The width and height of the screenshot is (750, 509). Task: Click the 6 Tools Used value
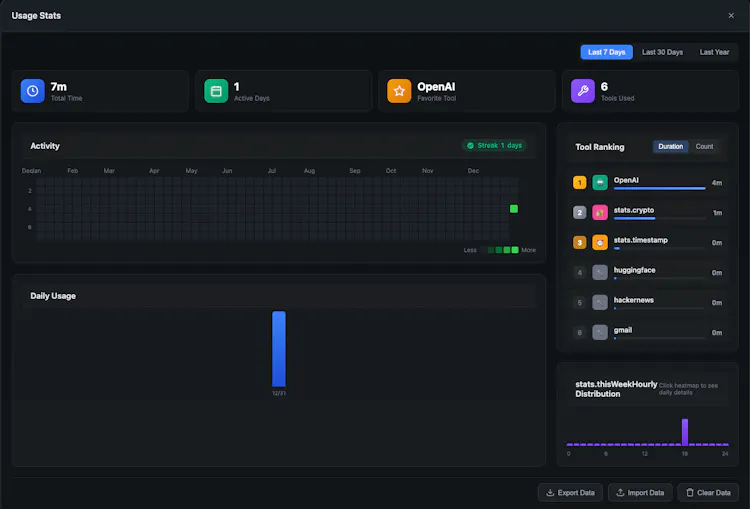[604, 87]
